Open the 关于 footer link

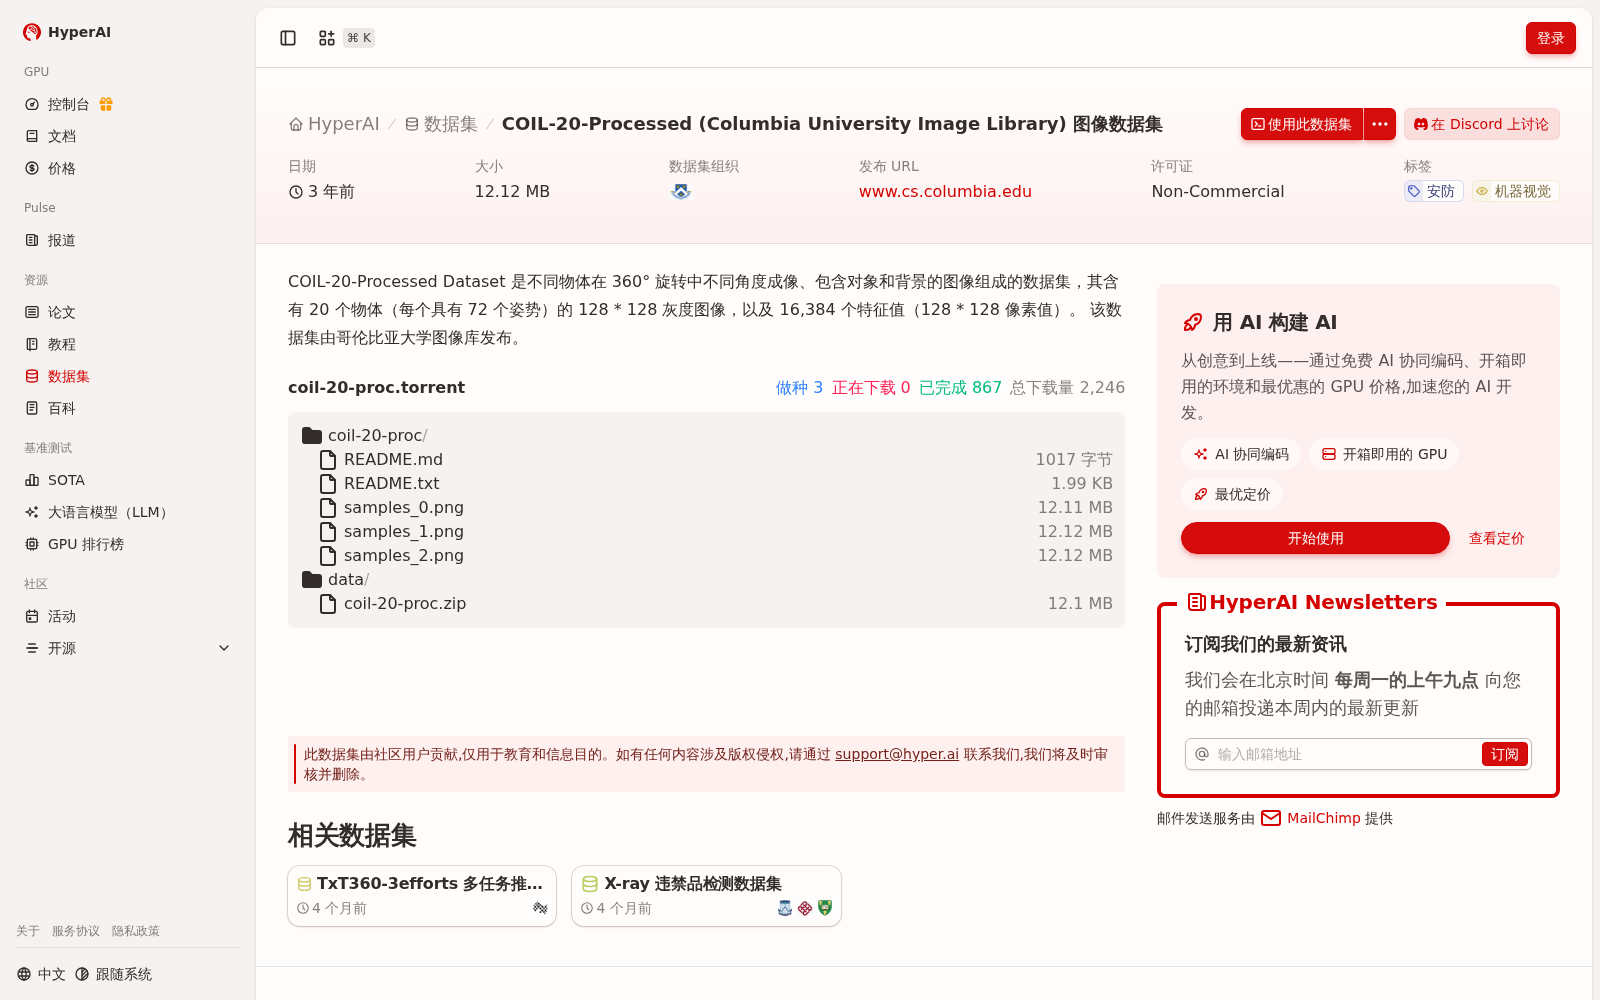coord(28,931)
